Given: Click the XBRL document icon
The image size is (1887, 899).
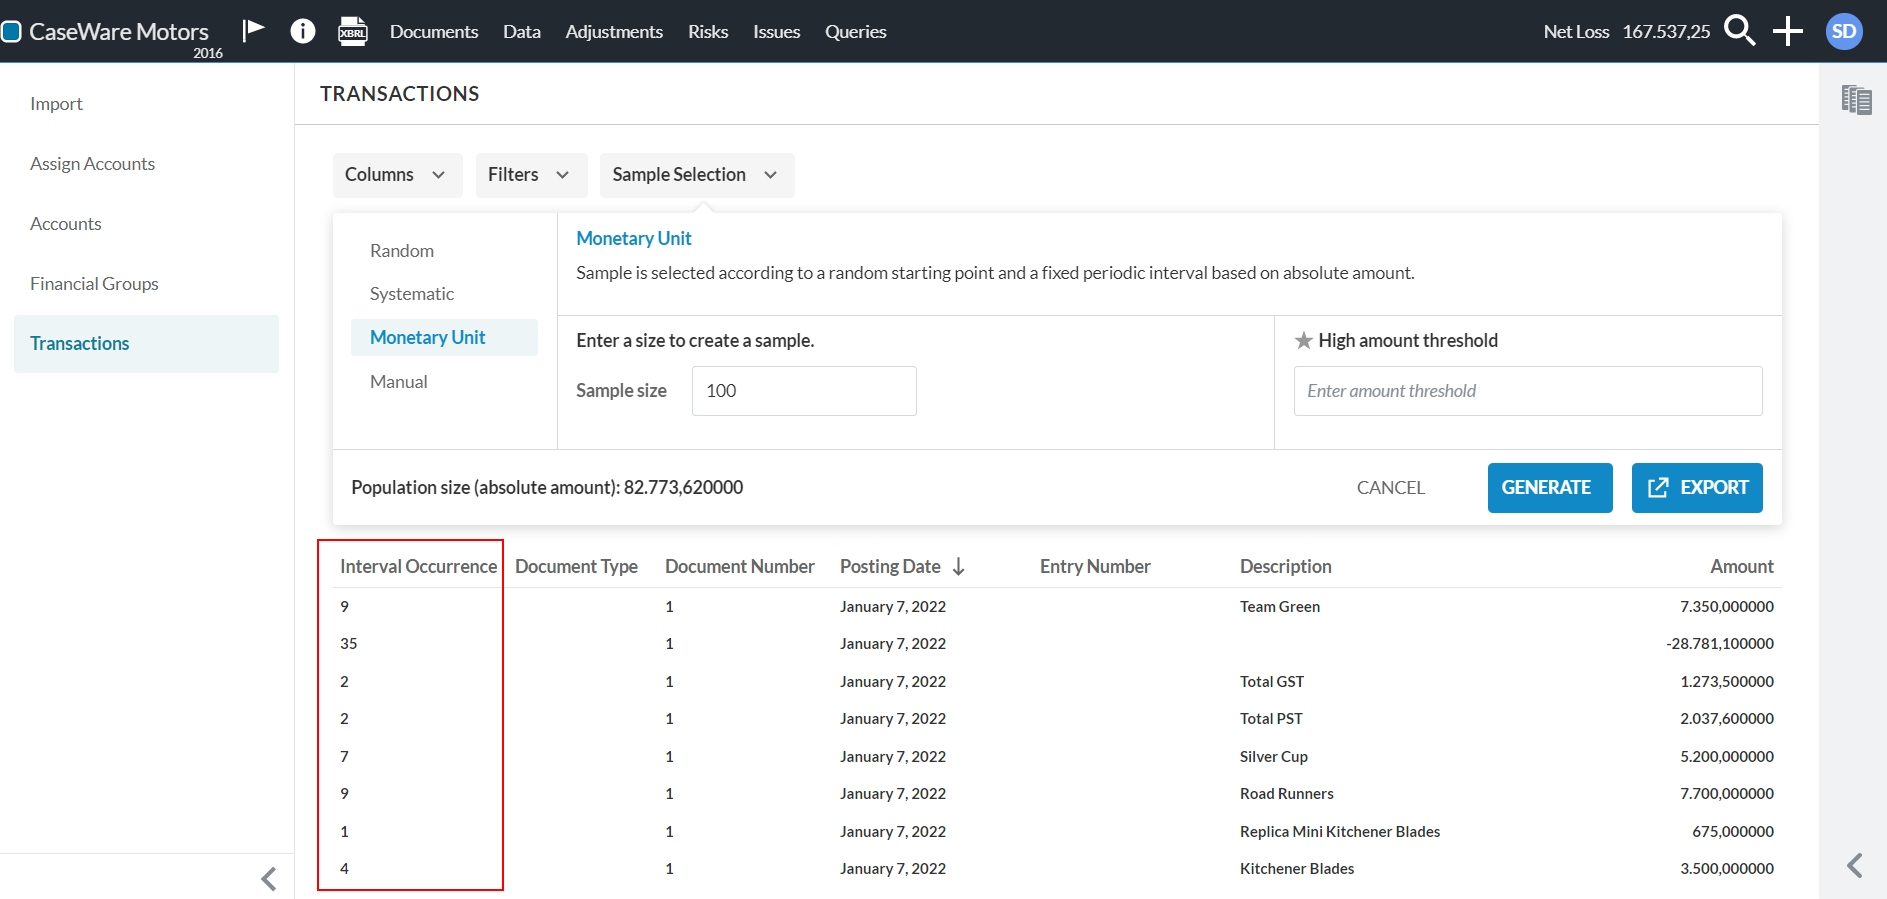Looking at the screenshot, I should click(x=352, y=31).
